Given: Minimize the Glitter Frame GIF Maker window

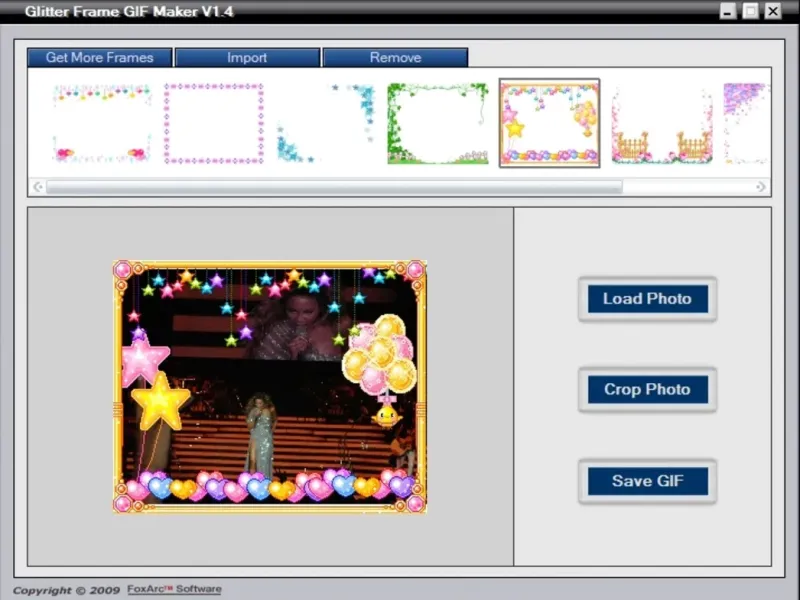Looking at the screenshot, I should point(728,11).
